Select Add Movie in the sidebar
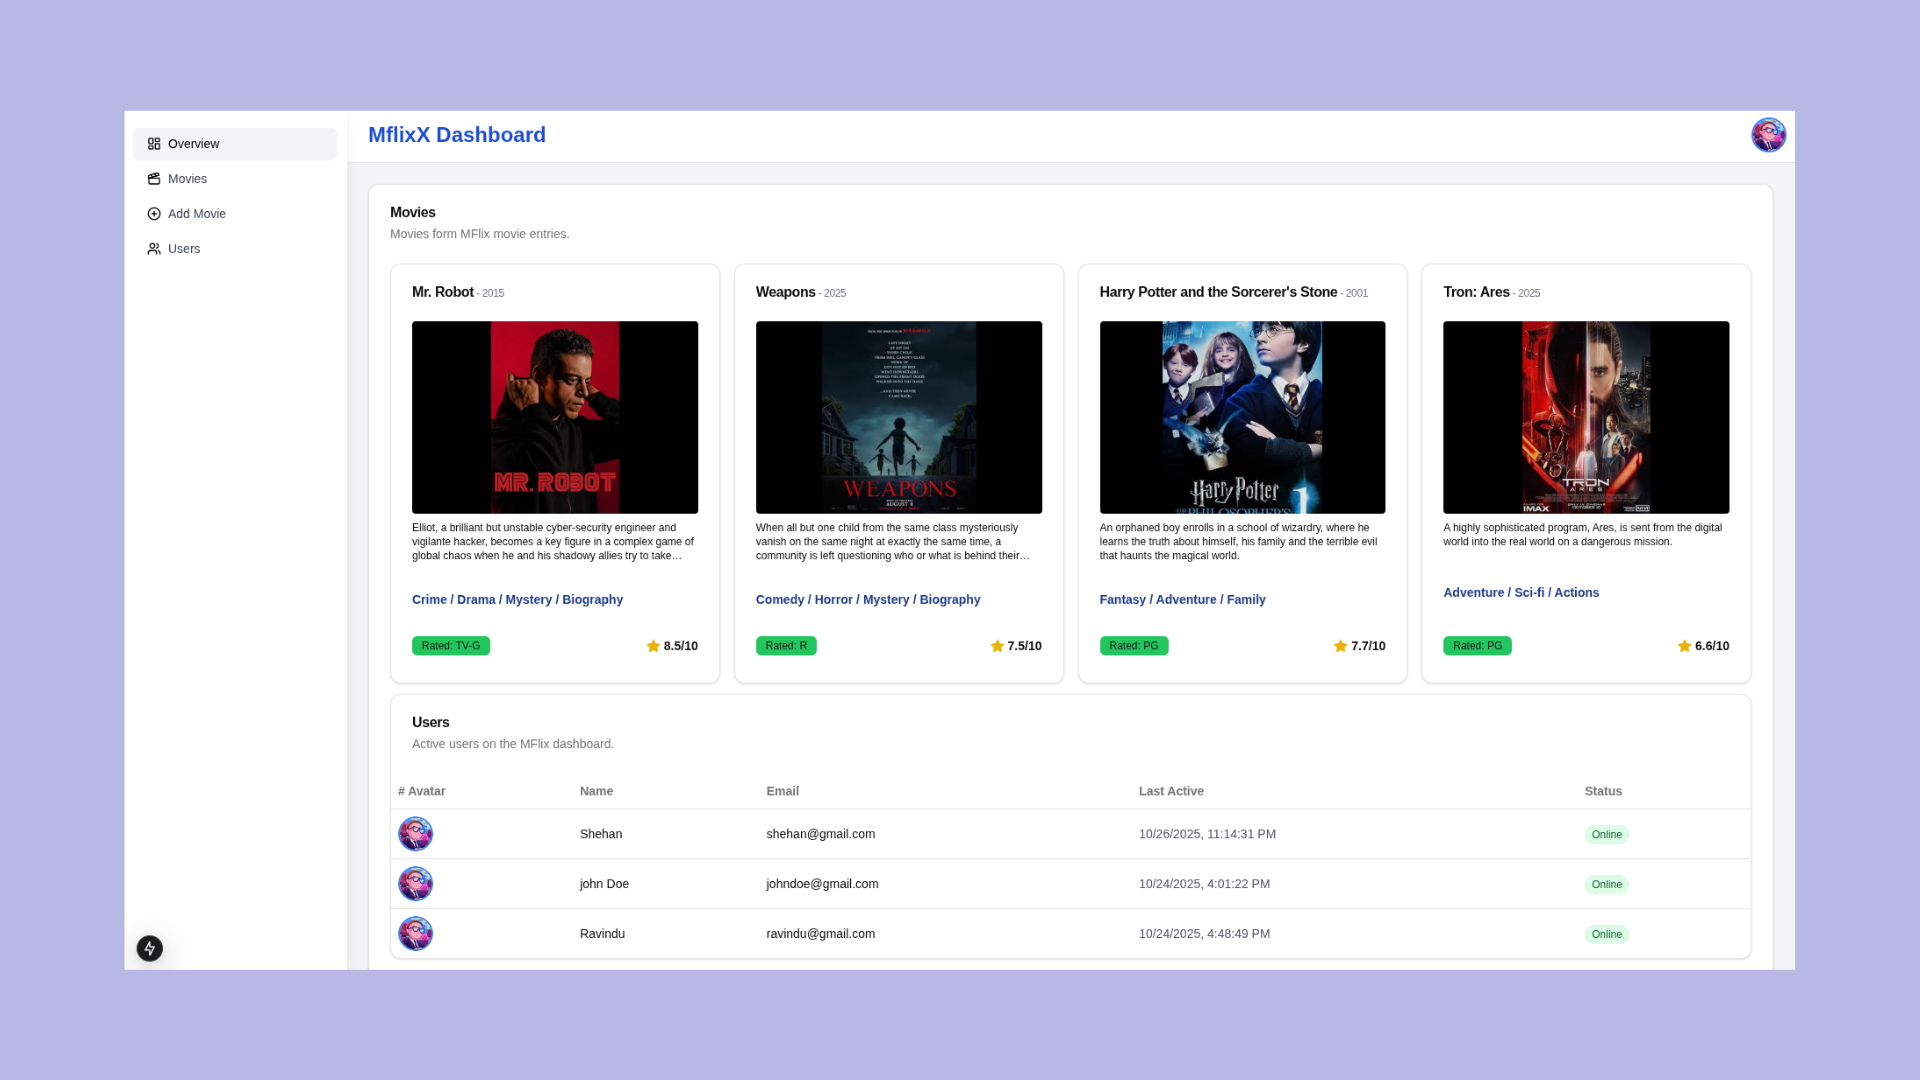 click(197, 214)
